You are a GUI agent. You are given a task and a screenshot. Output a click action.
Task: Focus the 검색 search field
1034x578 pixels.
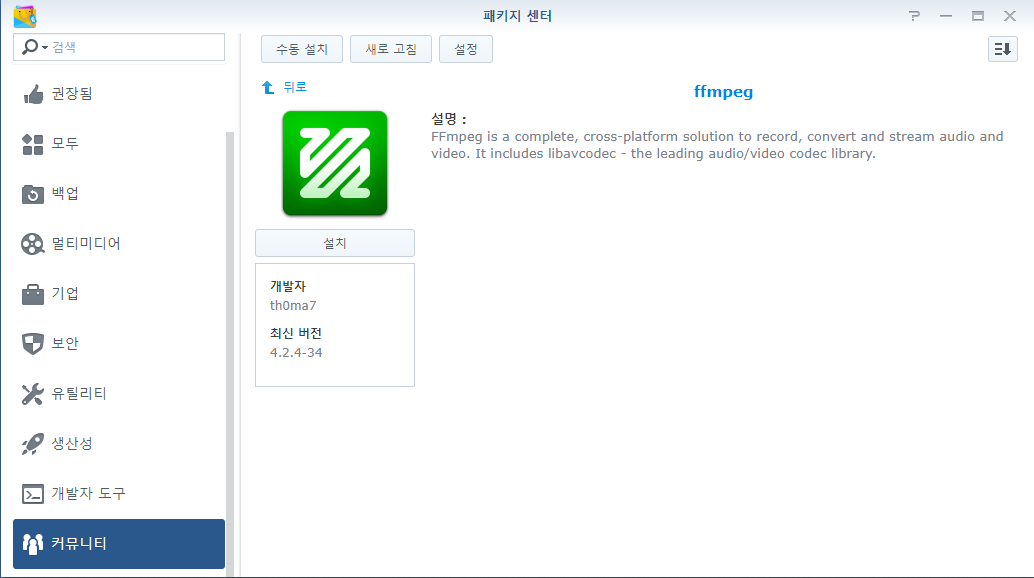coord(119,47)
